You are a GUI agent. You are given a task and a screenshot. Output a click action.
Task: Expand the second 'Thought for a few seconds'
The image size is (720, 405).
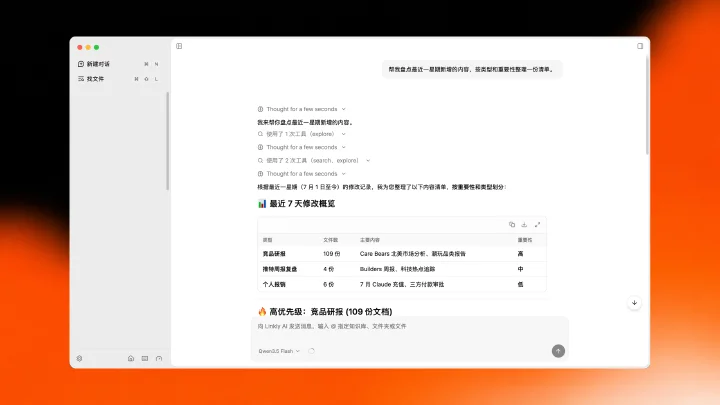point(301,147)
